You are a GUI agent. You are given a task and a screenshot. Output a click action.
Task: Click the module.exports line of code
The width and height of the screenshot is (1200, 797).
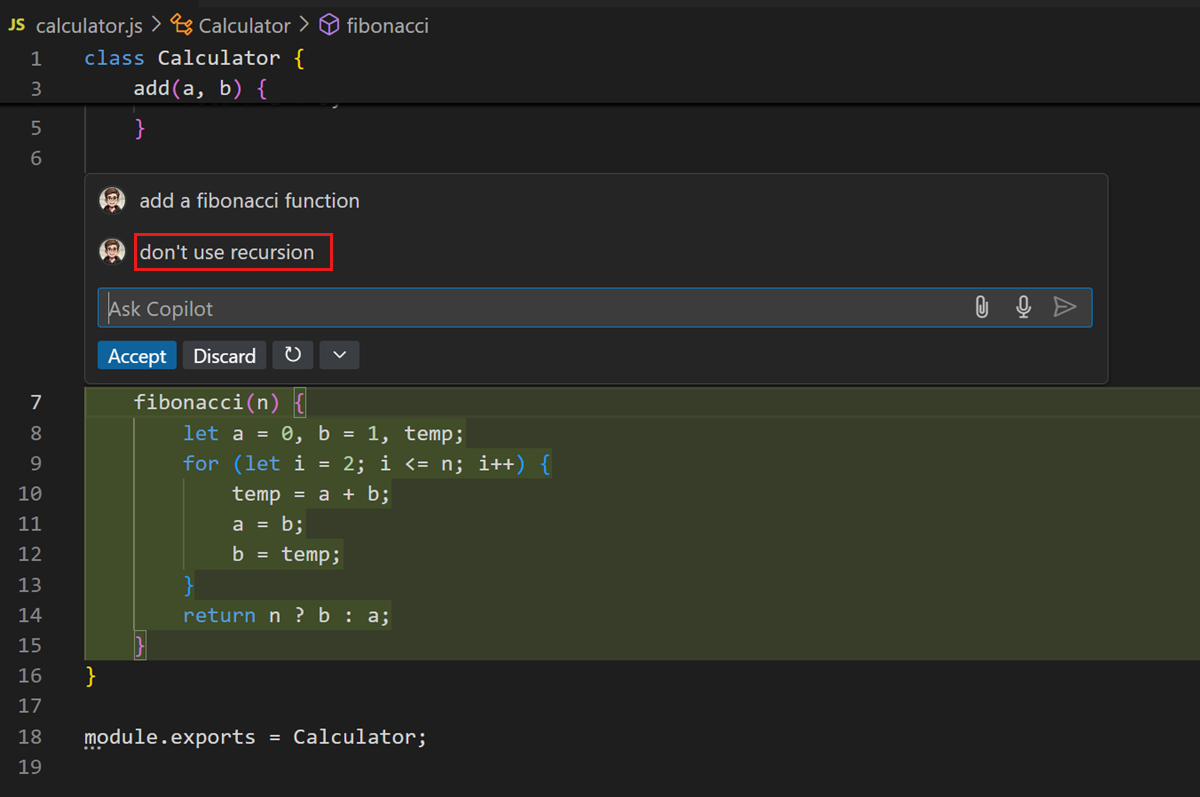[x=255, y=737]
